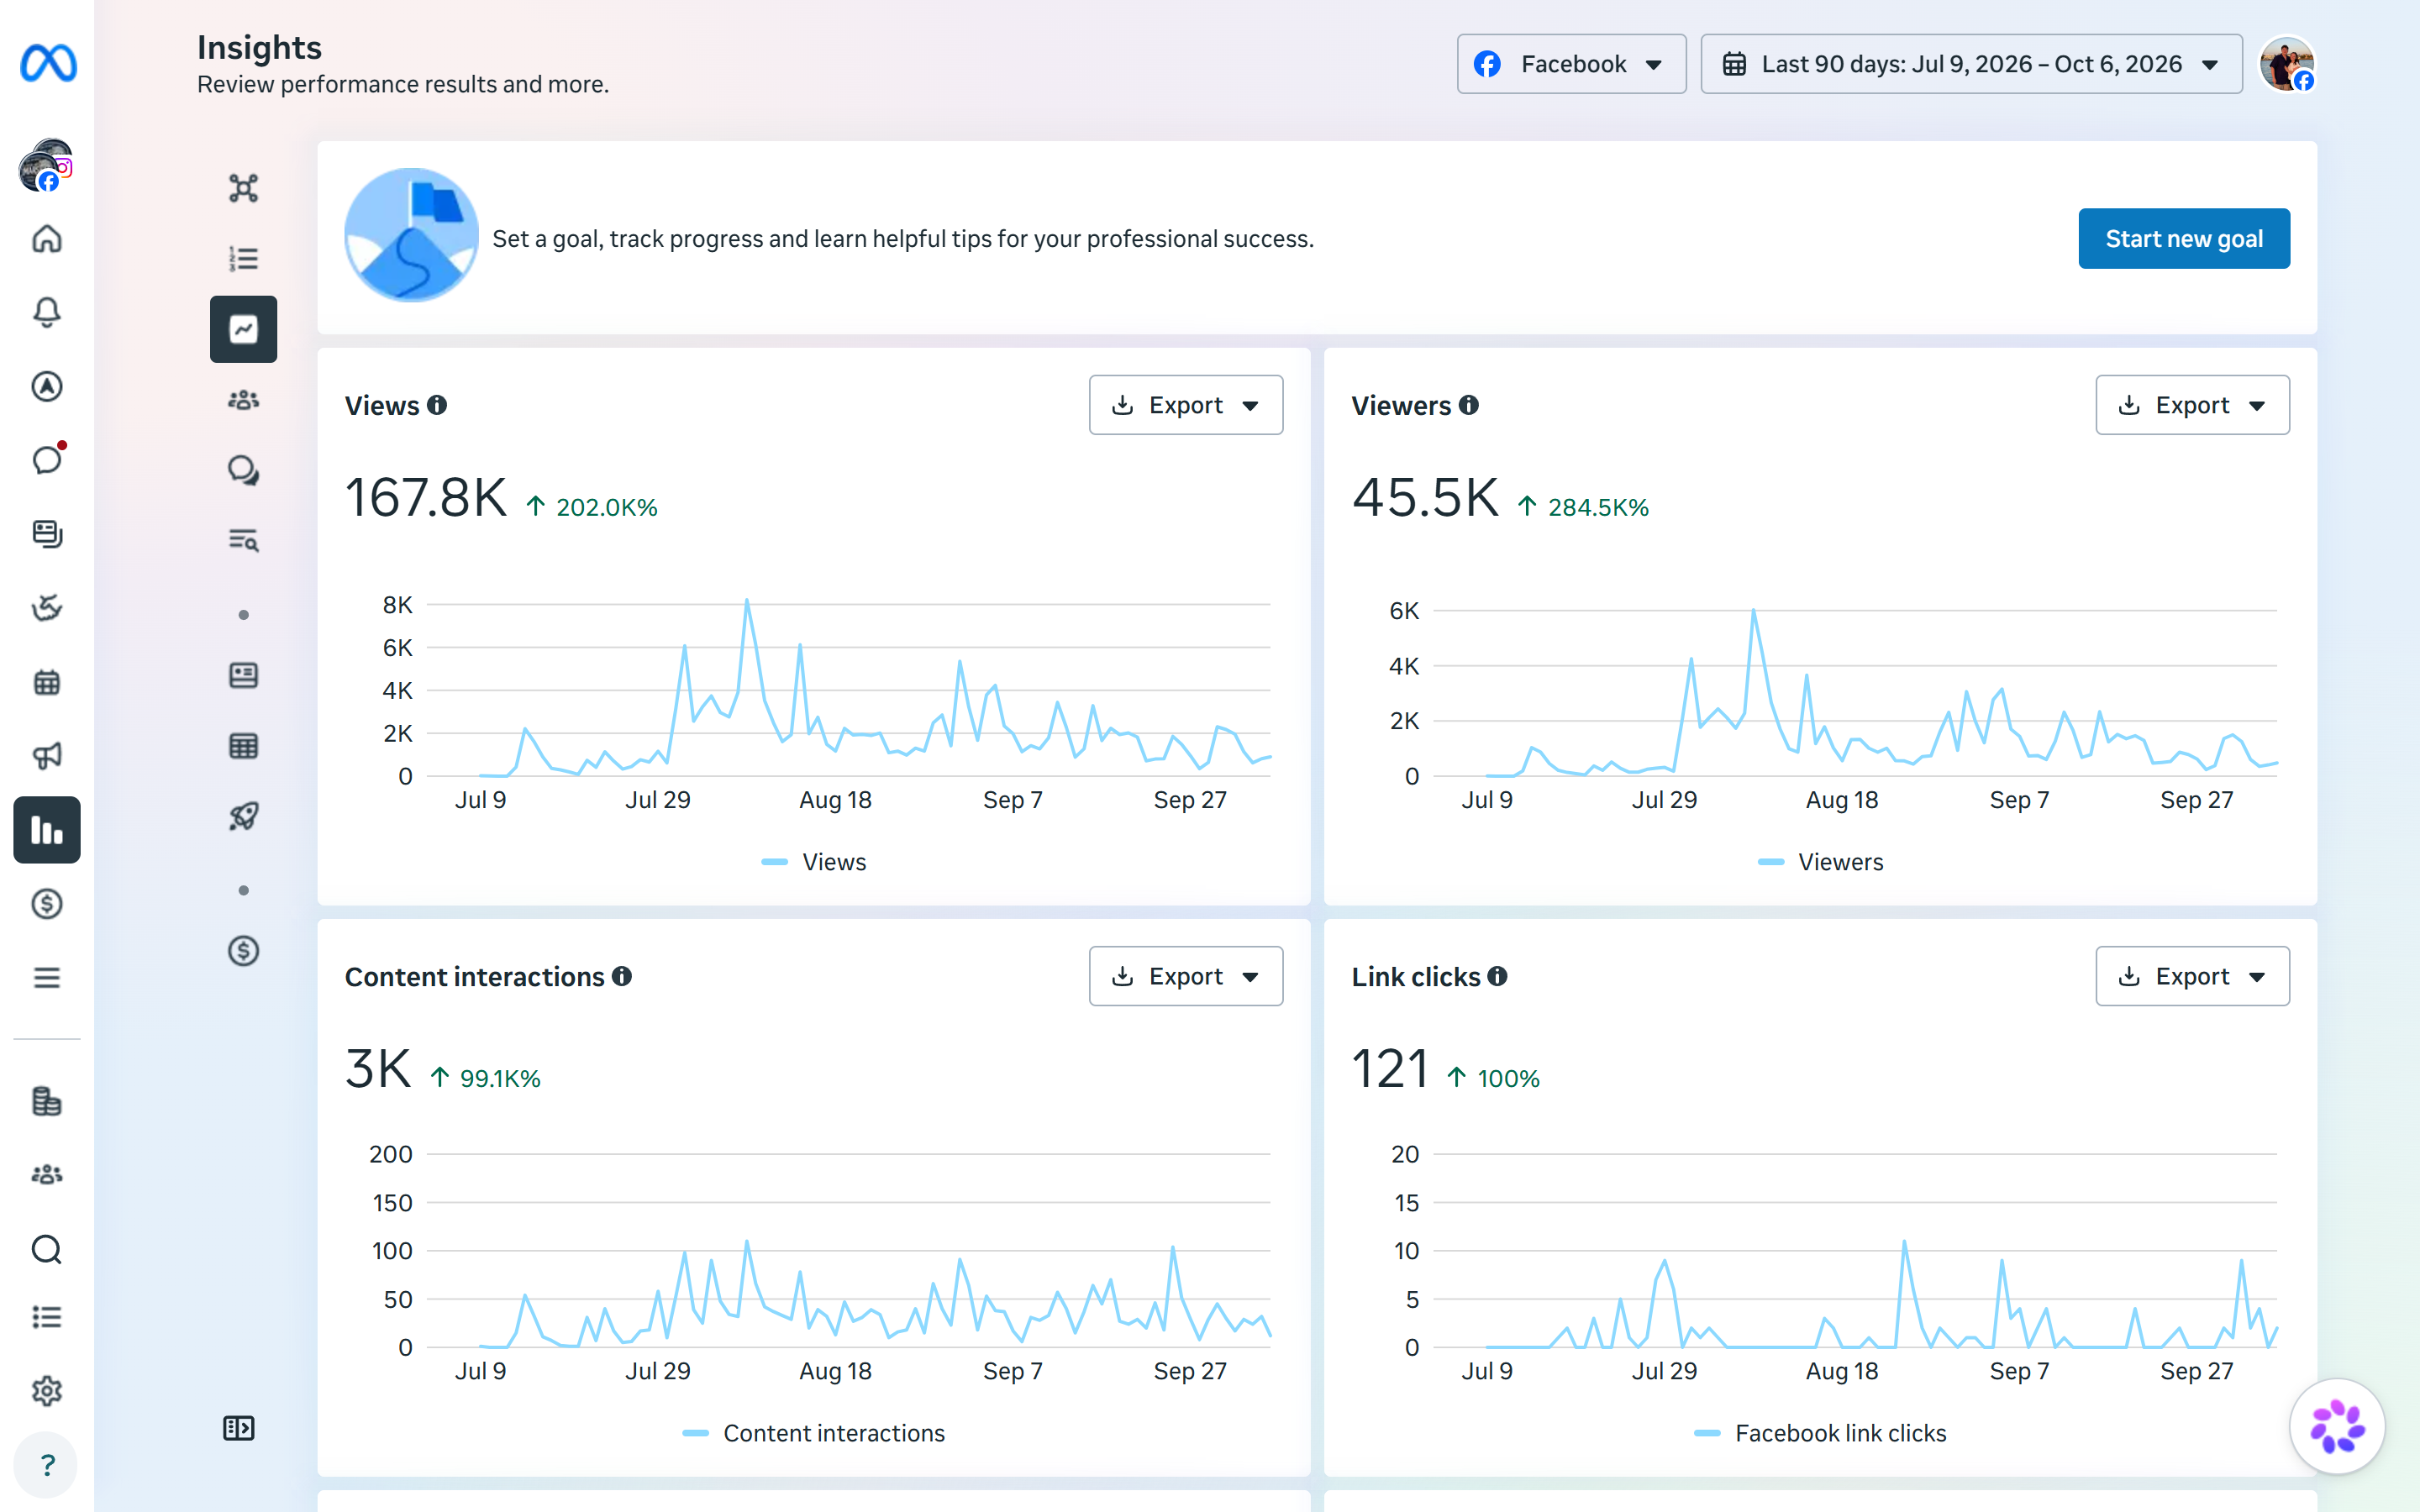Open the Settings gear icon
The width and height of the screenshot is (2420, 1512).
[47, 1391]
